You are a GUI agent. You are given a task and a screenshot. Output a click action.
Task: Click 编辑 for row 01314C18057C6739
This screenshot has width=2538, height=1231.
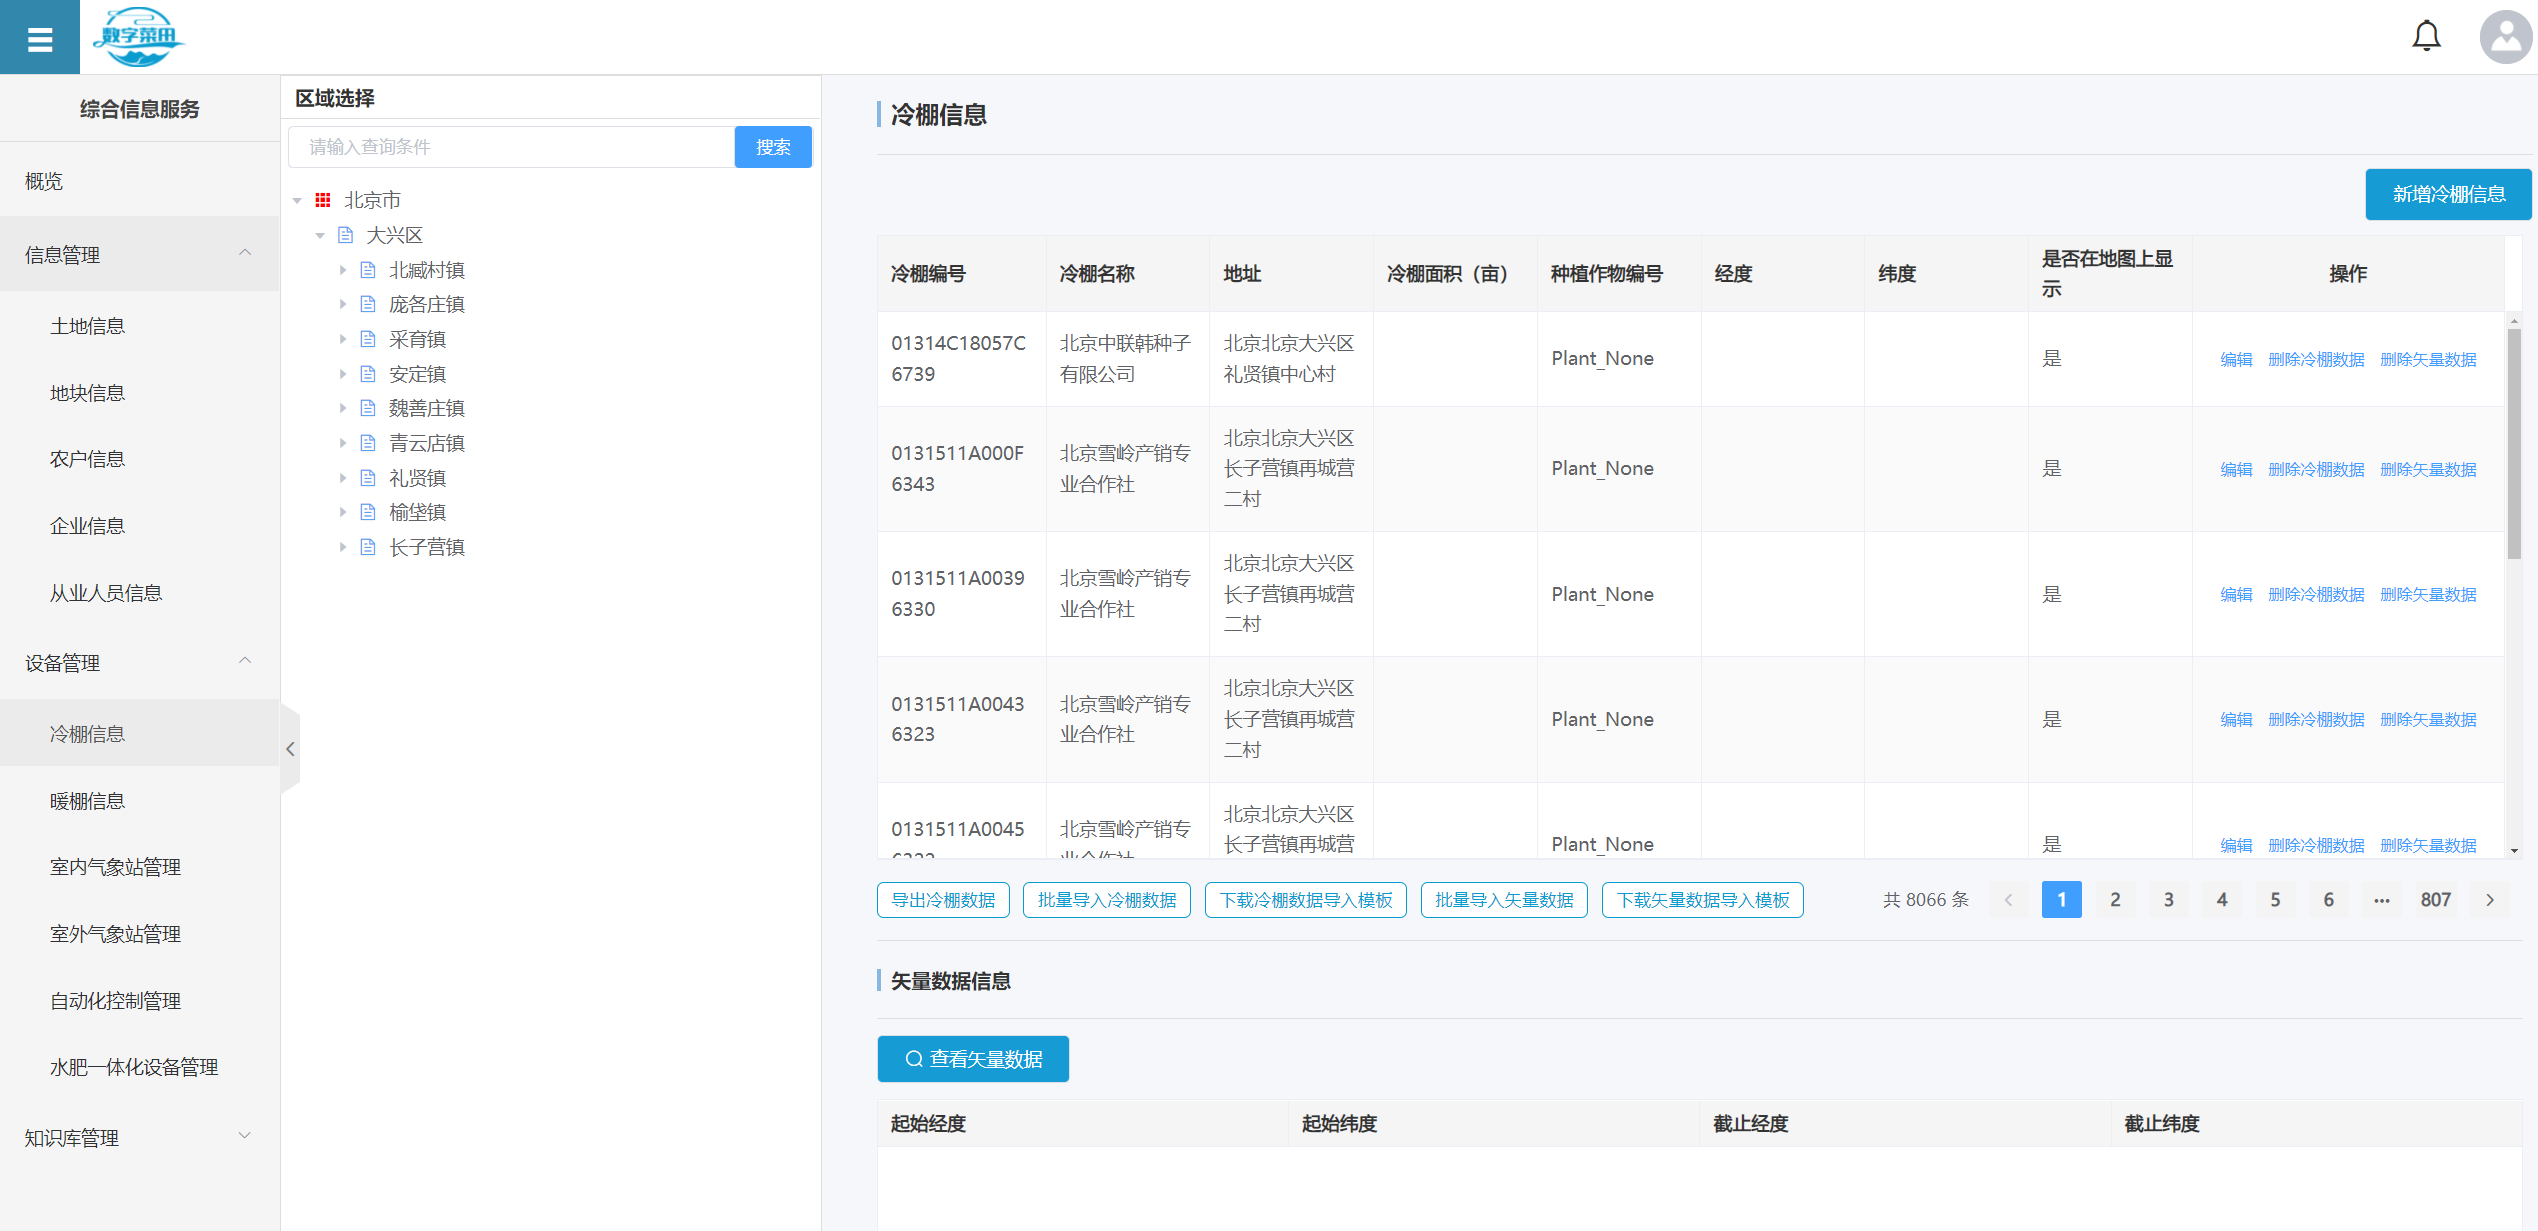click(2236, 359)
